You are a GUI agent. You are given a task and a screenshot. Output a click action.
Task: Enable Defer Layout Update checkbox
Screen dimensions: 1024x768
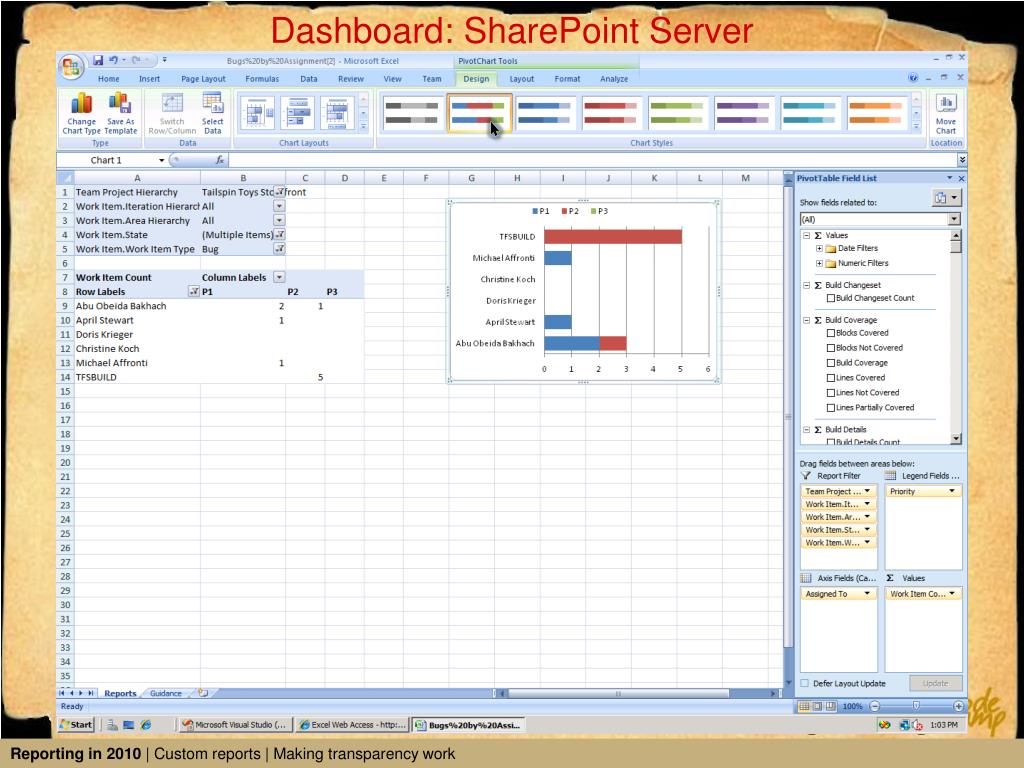(x=805, y=684)
